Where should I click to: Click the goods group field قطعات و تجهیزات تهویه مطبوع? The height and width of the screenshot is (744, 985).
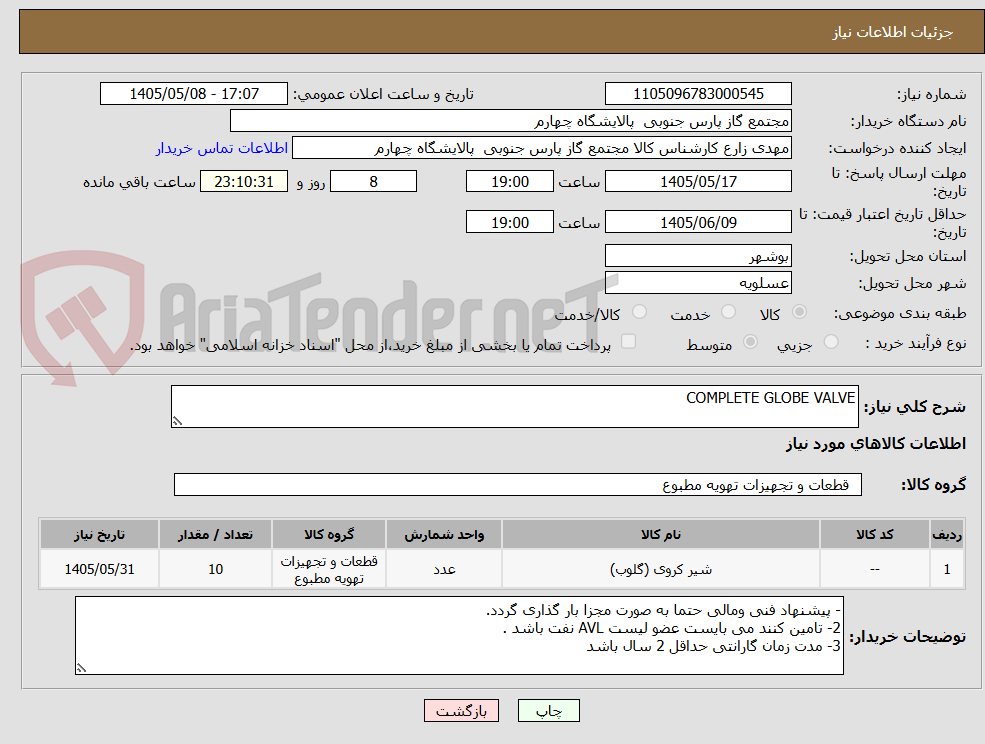click(x=518, y=484)
